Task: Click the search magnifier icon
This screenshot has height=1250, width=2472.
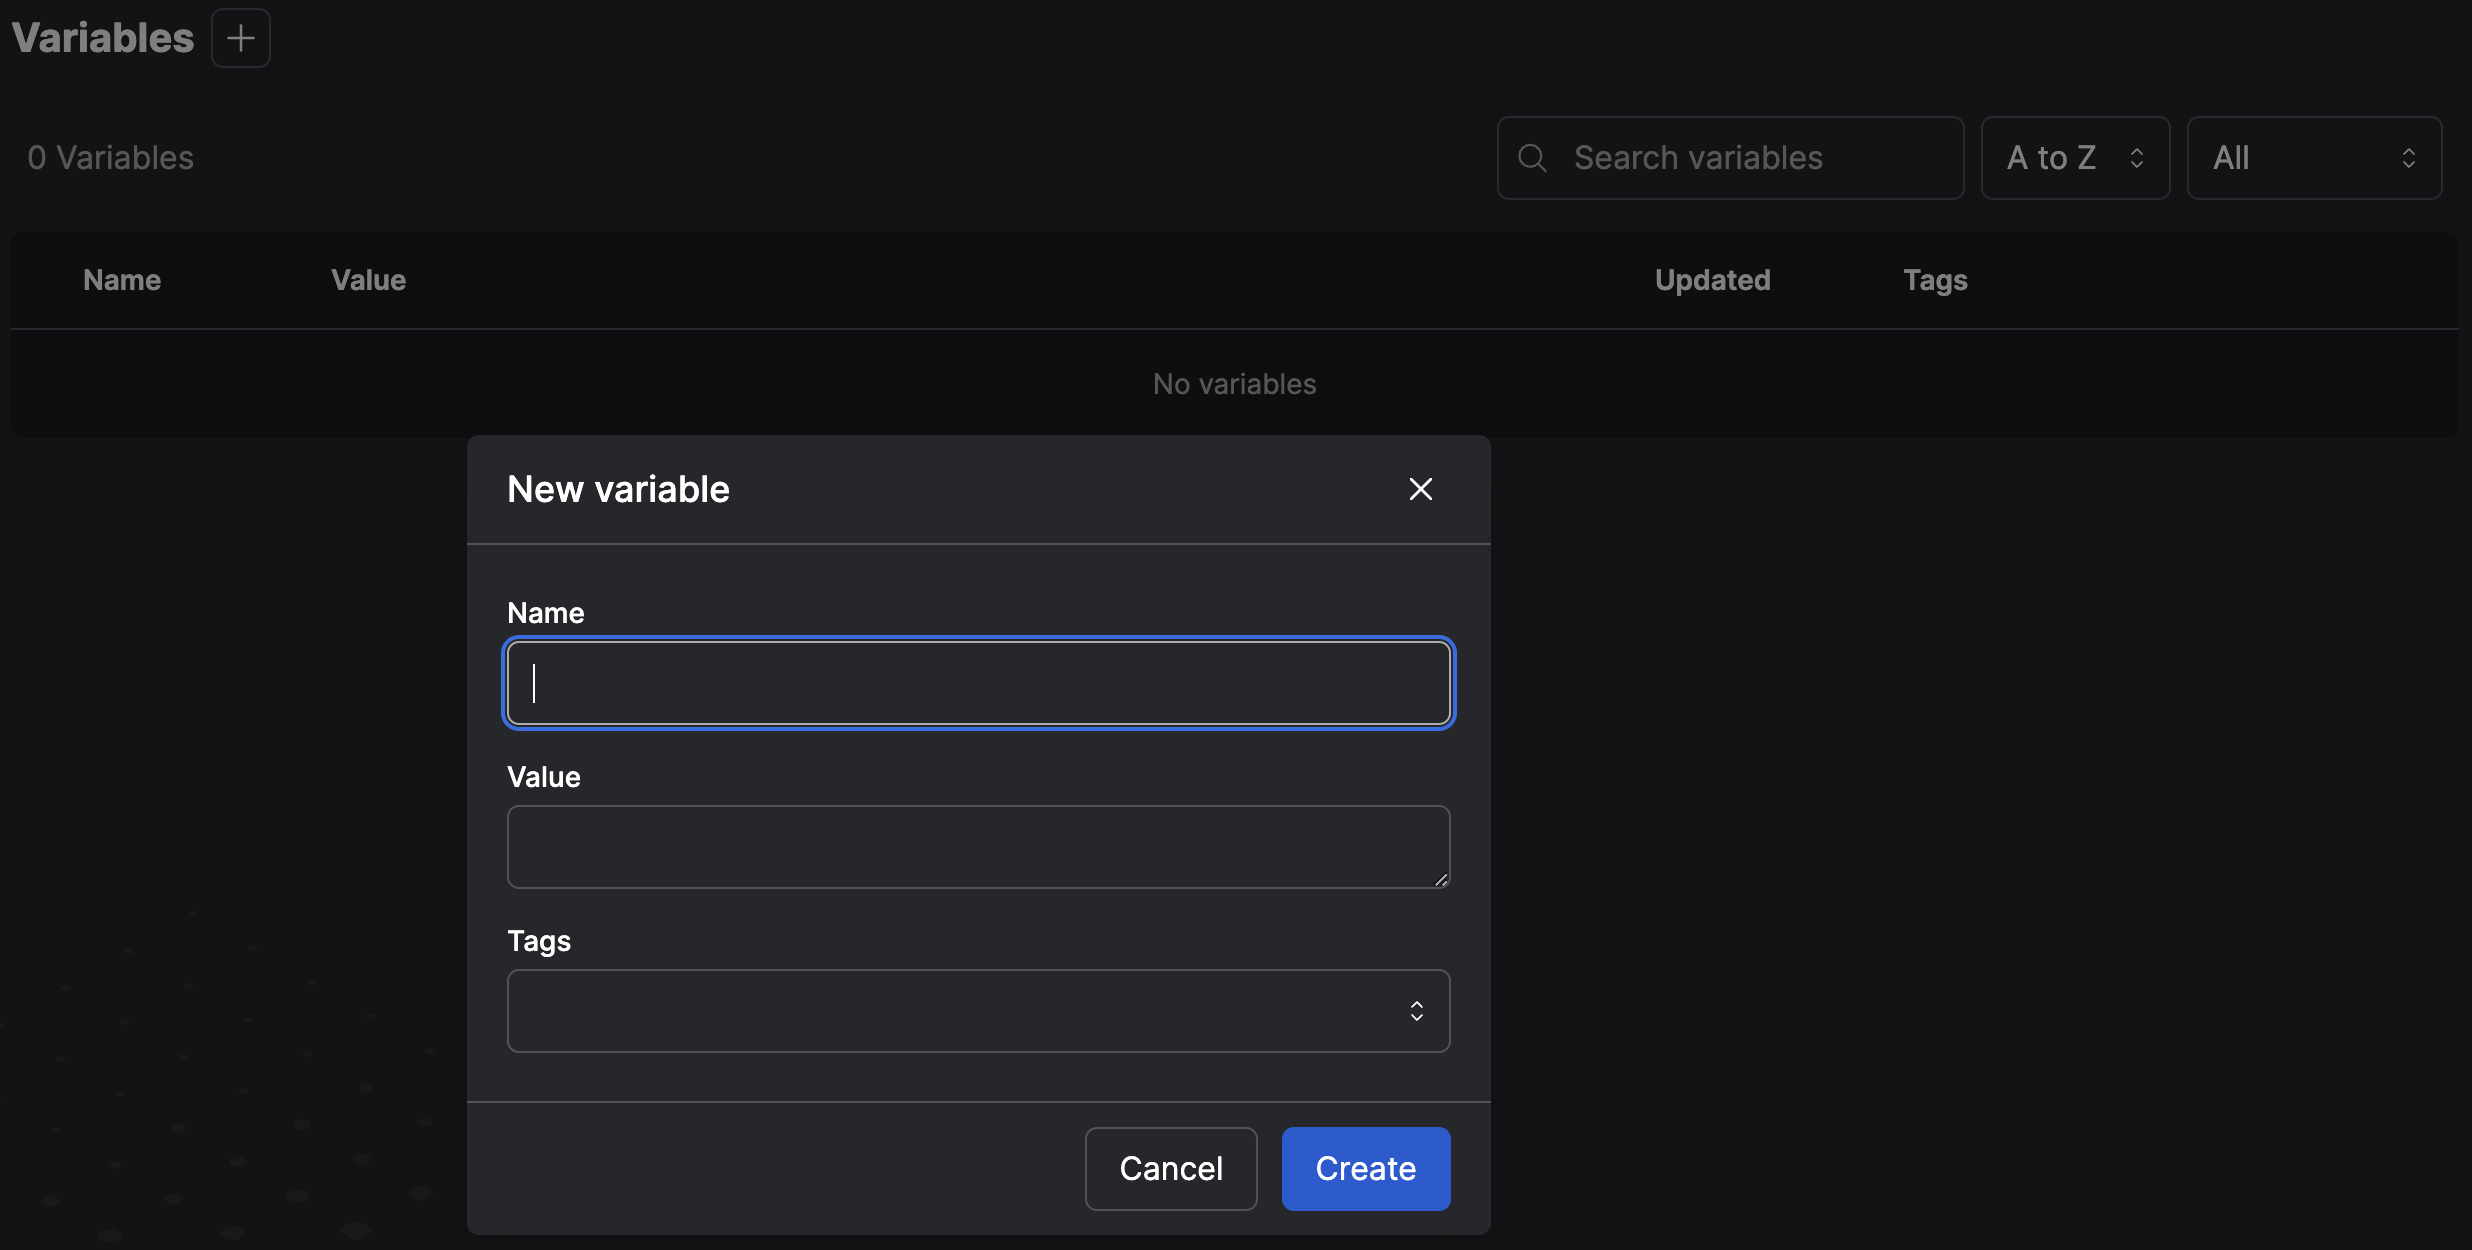Action: [x=1532, y=158]
